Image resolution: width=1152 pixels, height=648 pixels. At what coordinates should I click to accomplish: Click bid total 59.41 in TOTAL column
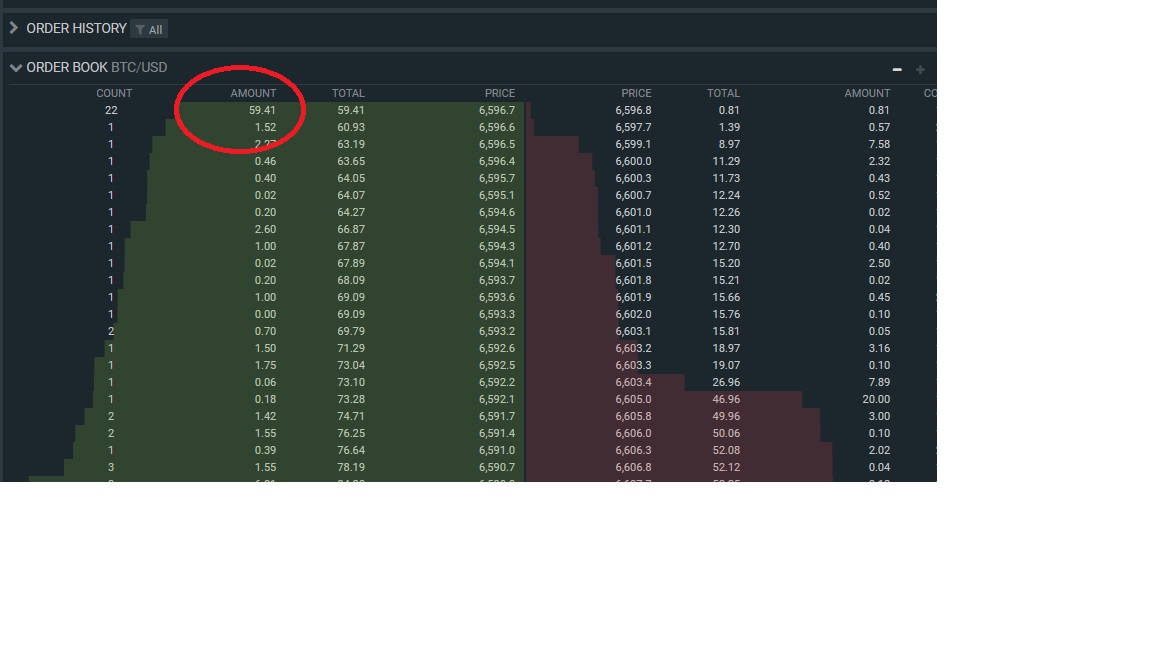coord(351,110)
